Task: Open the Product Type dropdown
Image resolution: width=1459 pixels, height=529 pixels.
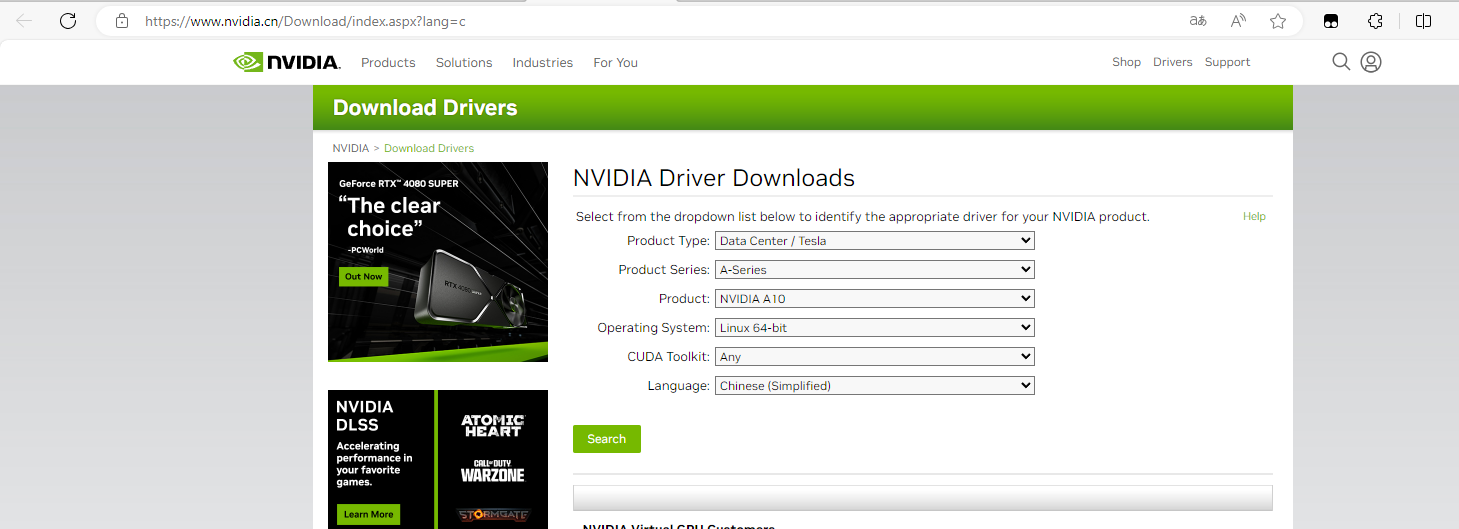Action: click(875, 241)
